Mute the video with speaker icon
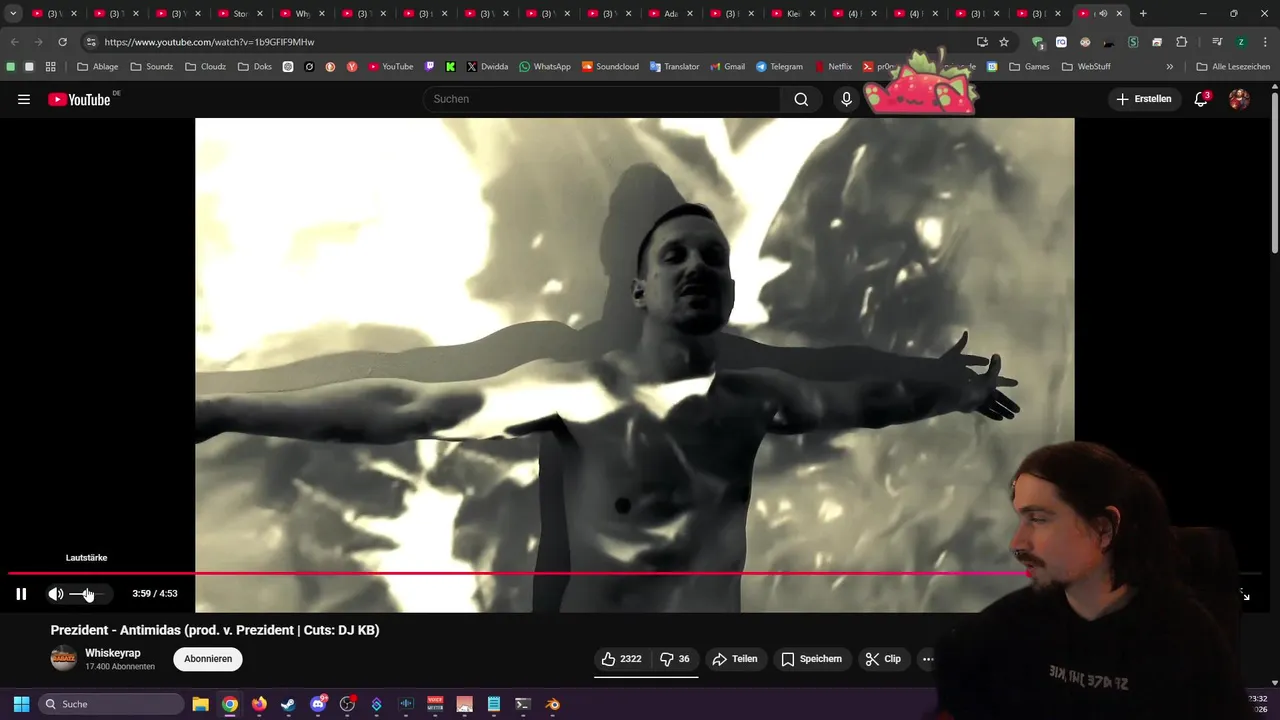 (56, 594)
